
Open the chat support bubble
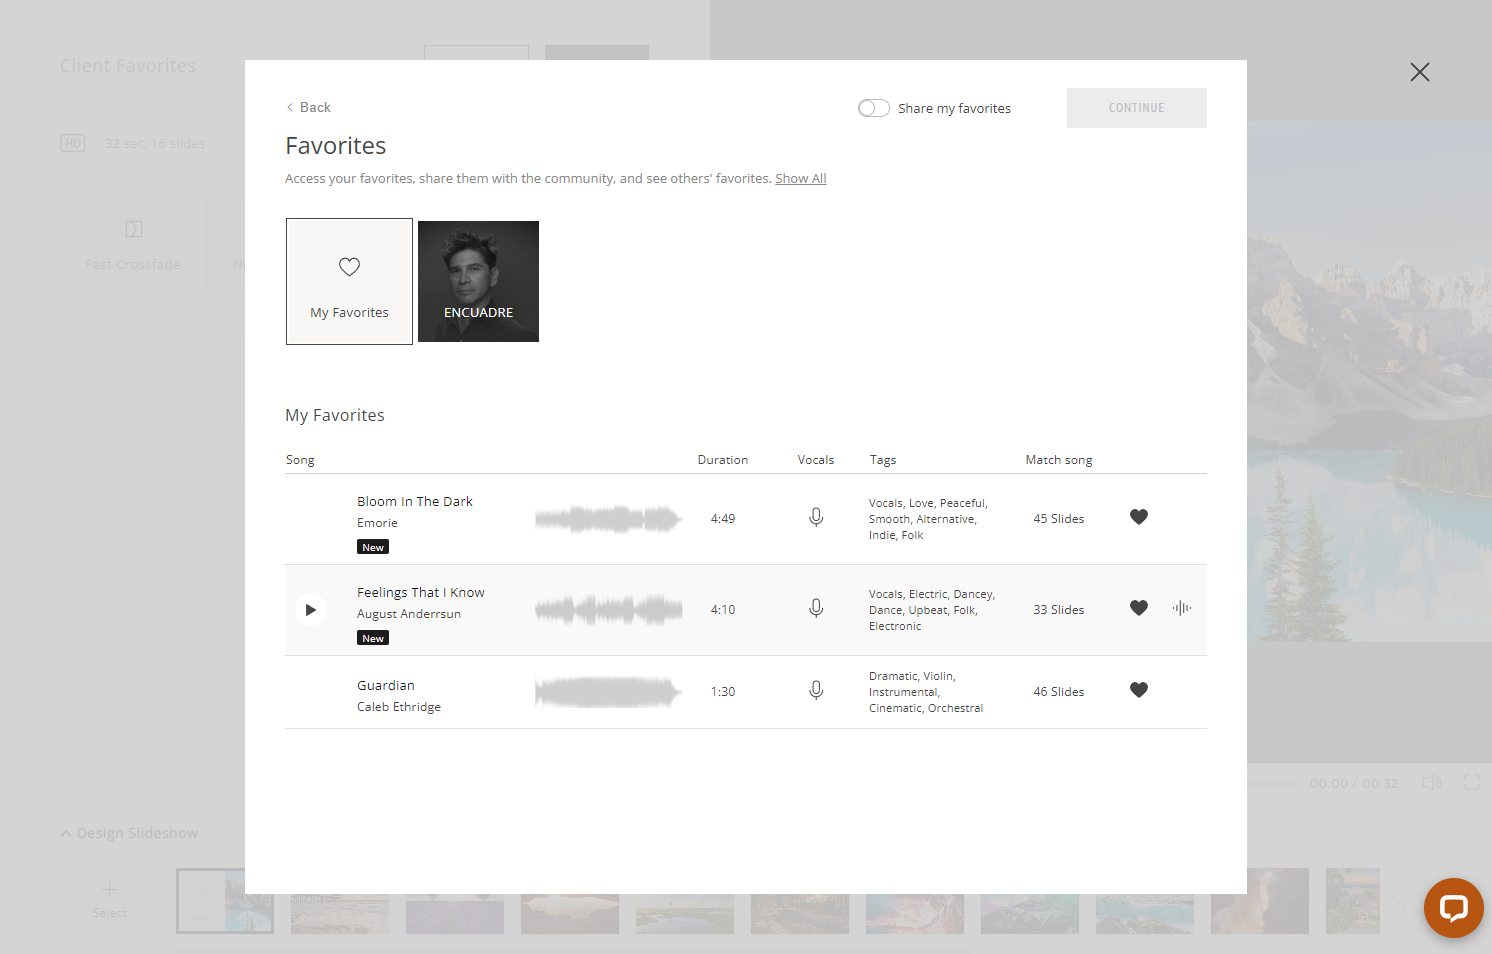pos(1453,908)
